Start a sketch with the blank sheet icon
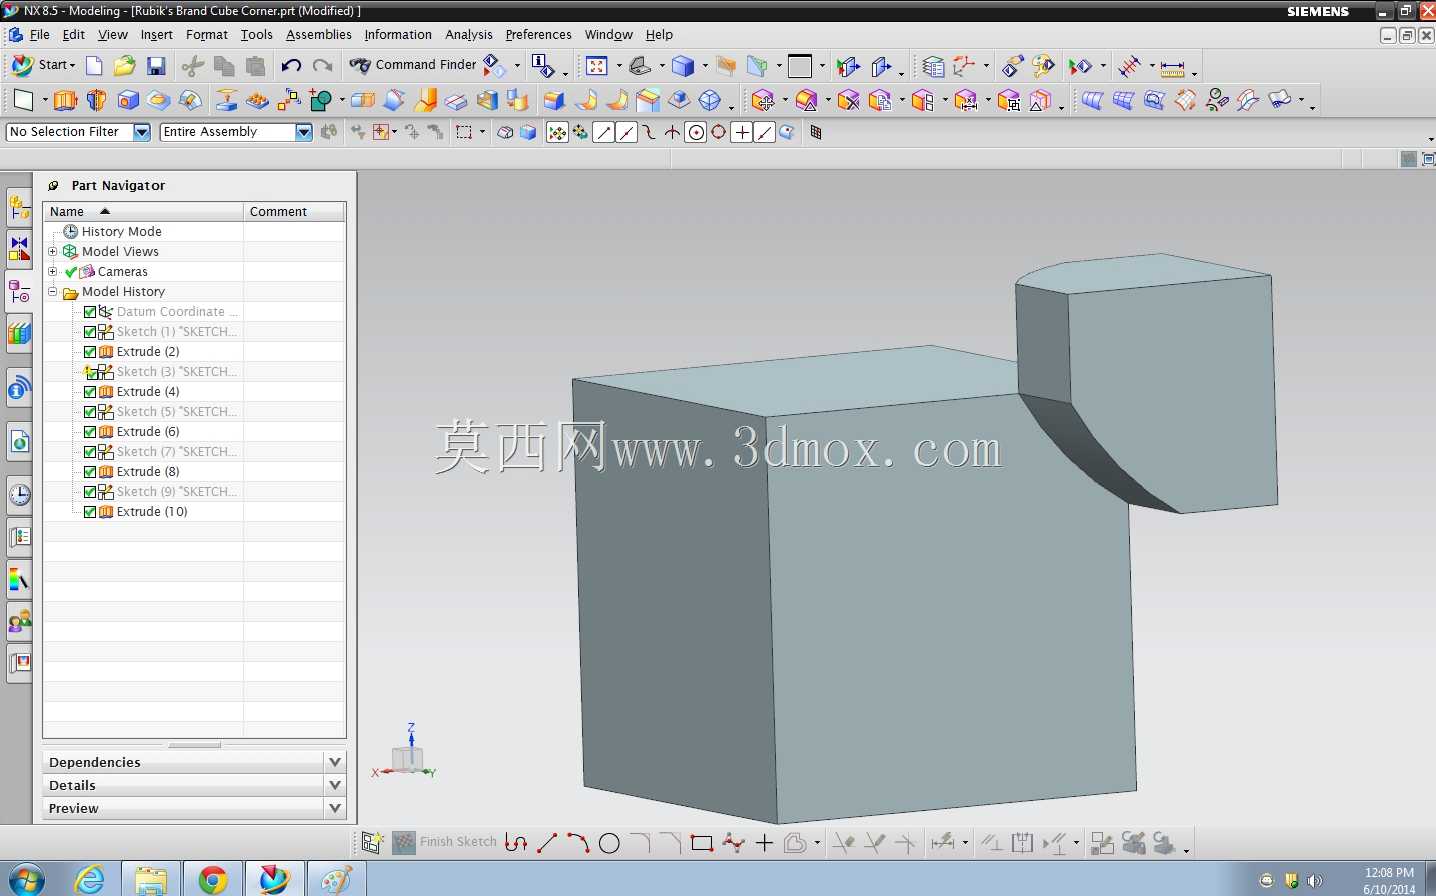The width and height of the screenshot is (1436, 896). pyautogui.click(x=23, y=100)
